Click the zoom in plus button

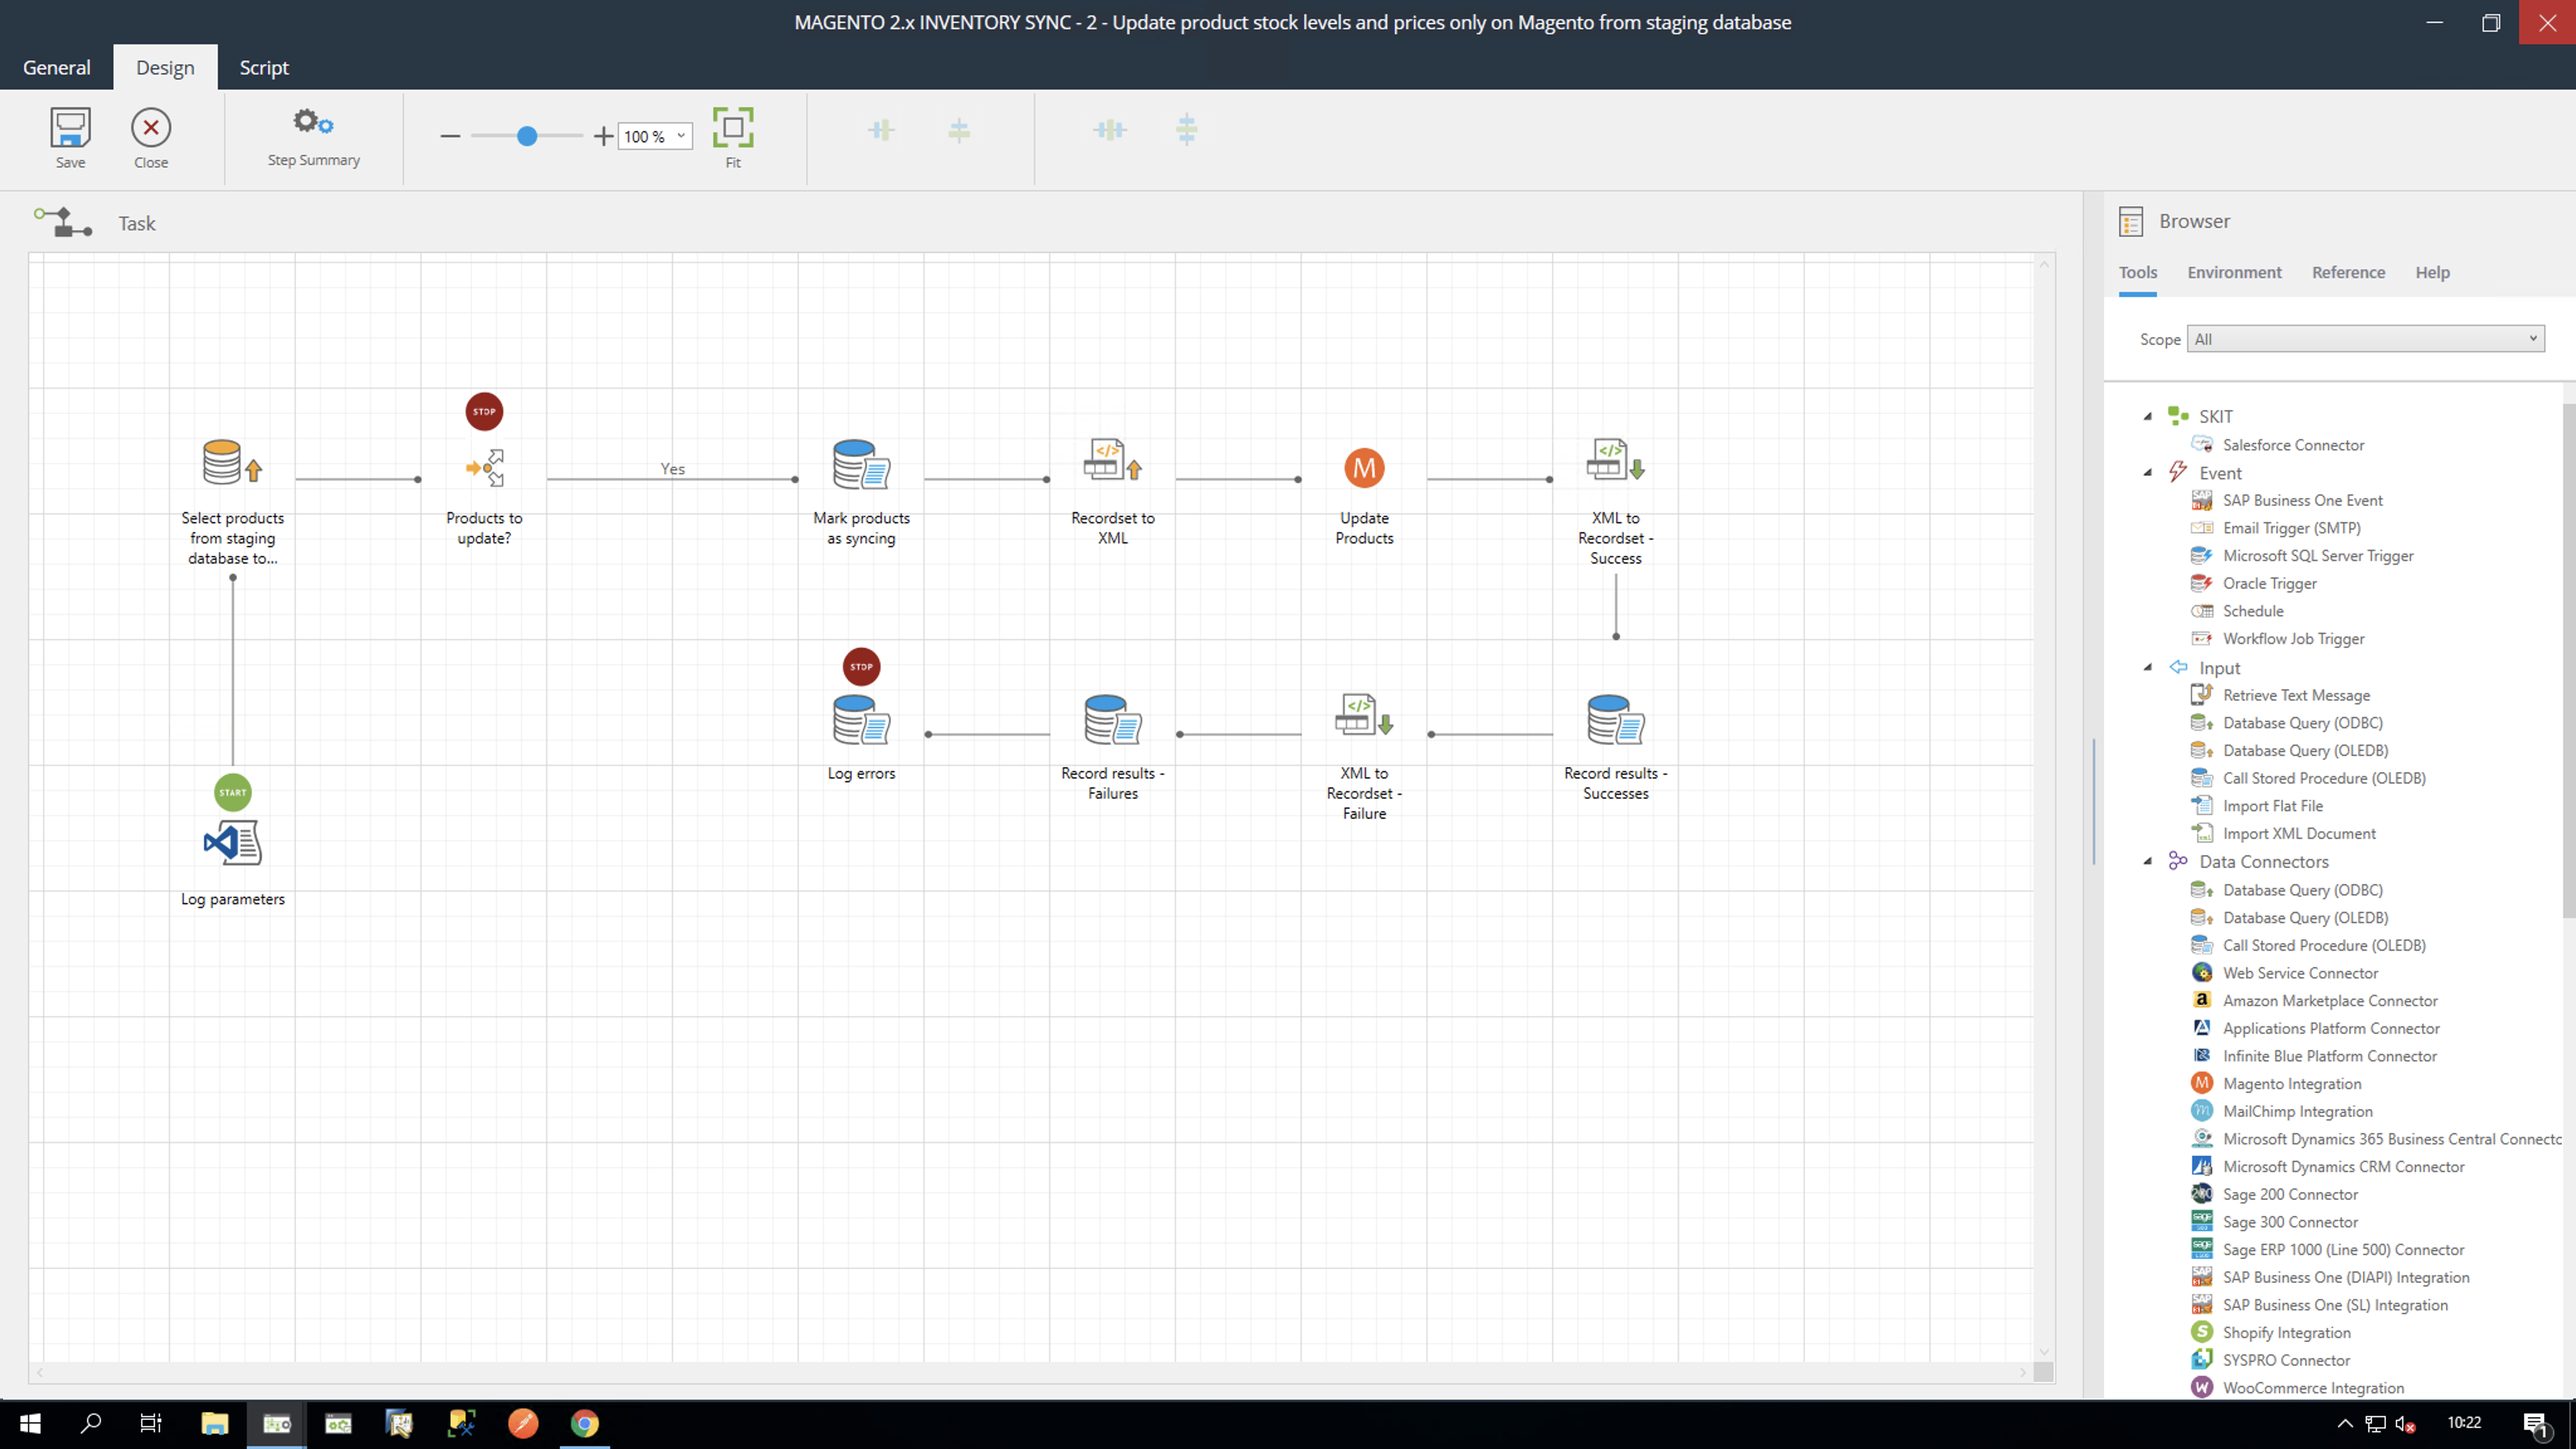pyautogui.click(x=603, y=136)
